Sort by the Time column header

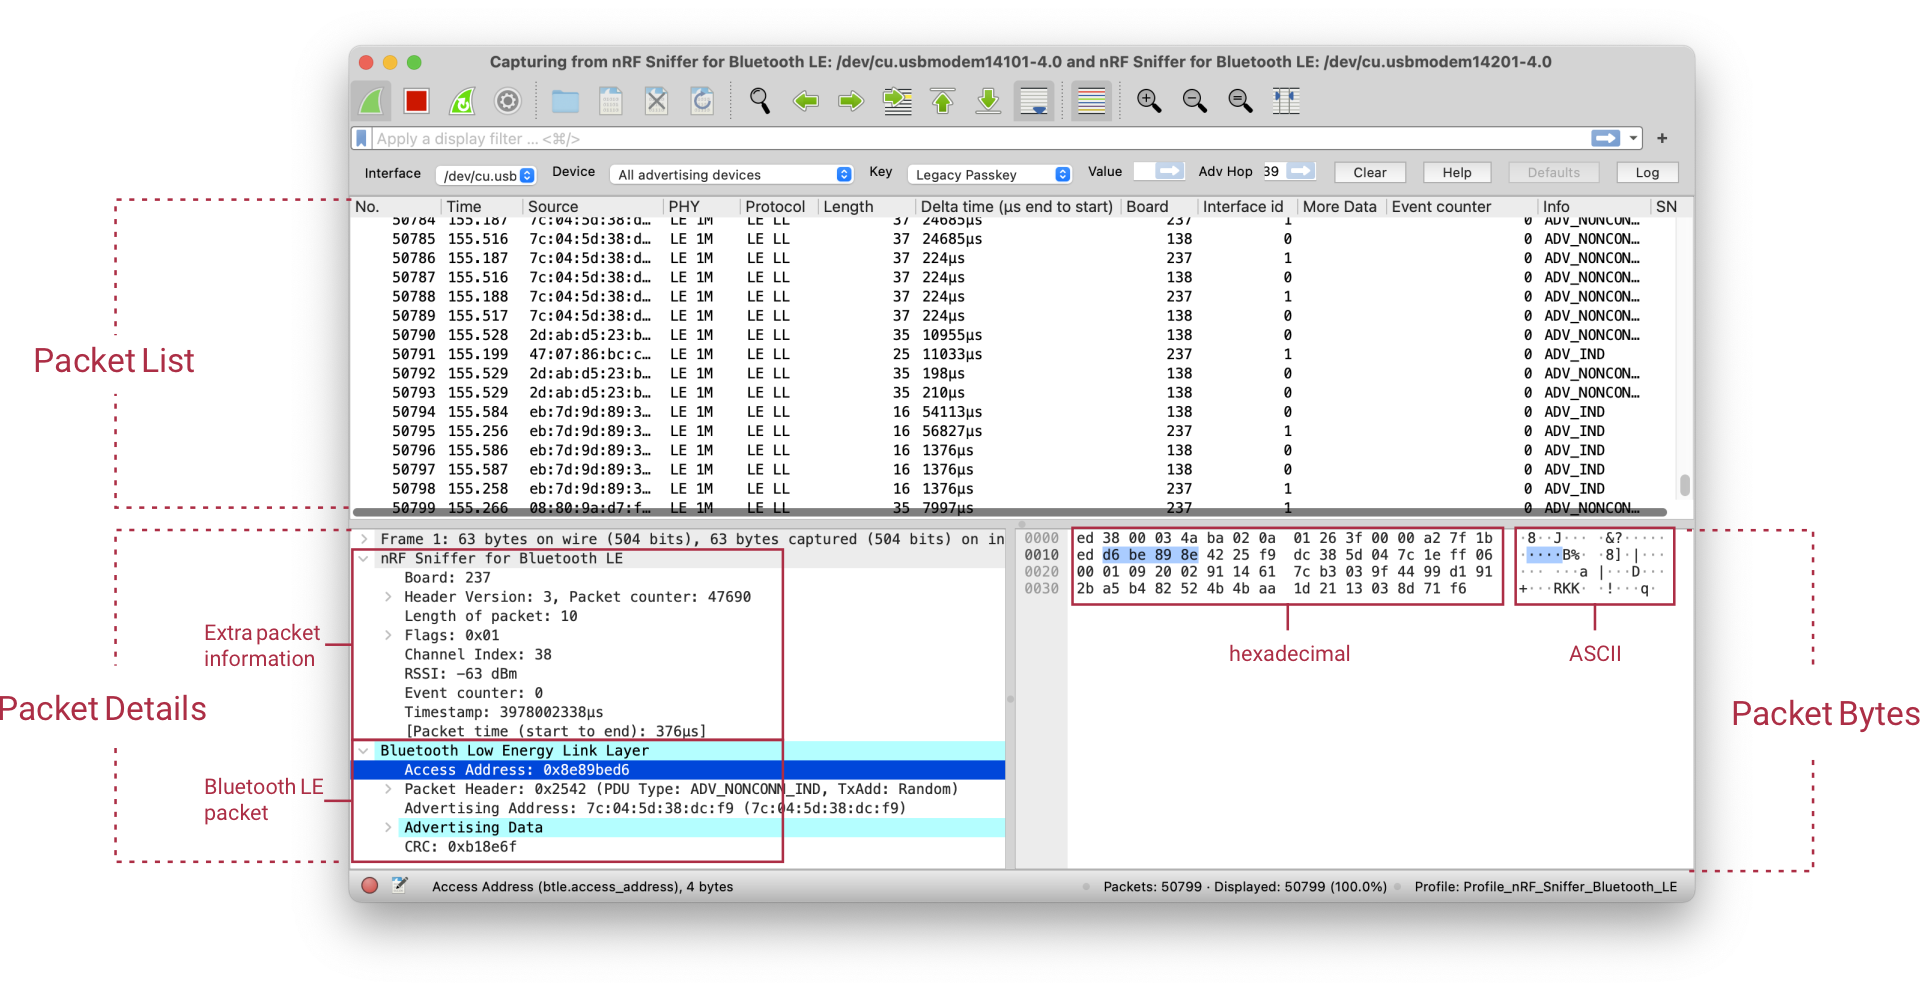click(482, 206)
